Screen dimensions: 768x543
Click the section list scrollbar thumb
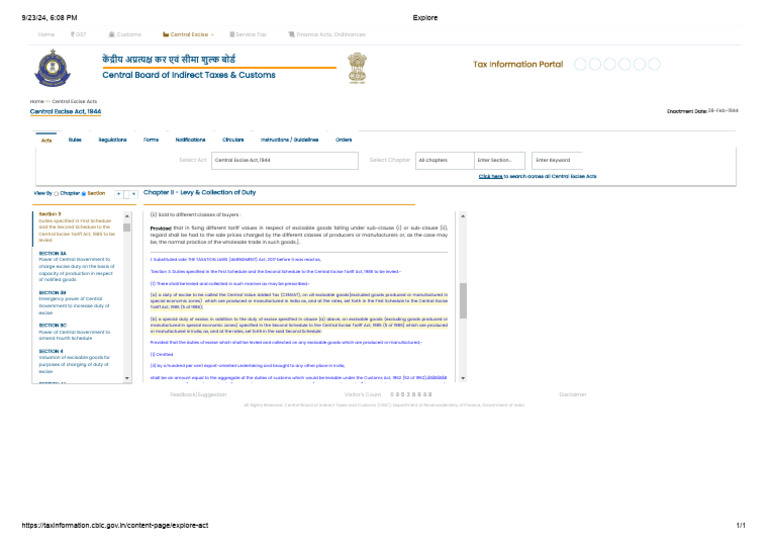tap(127, 228)
